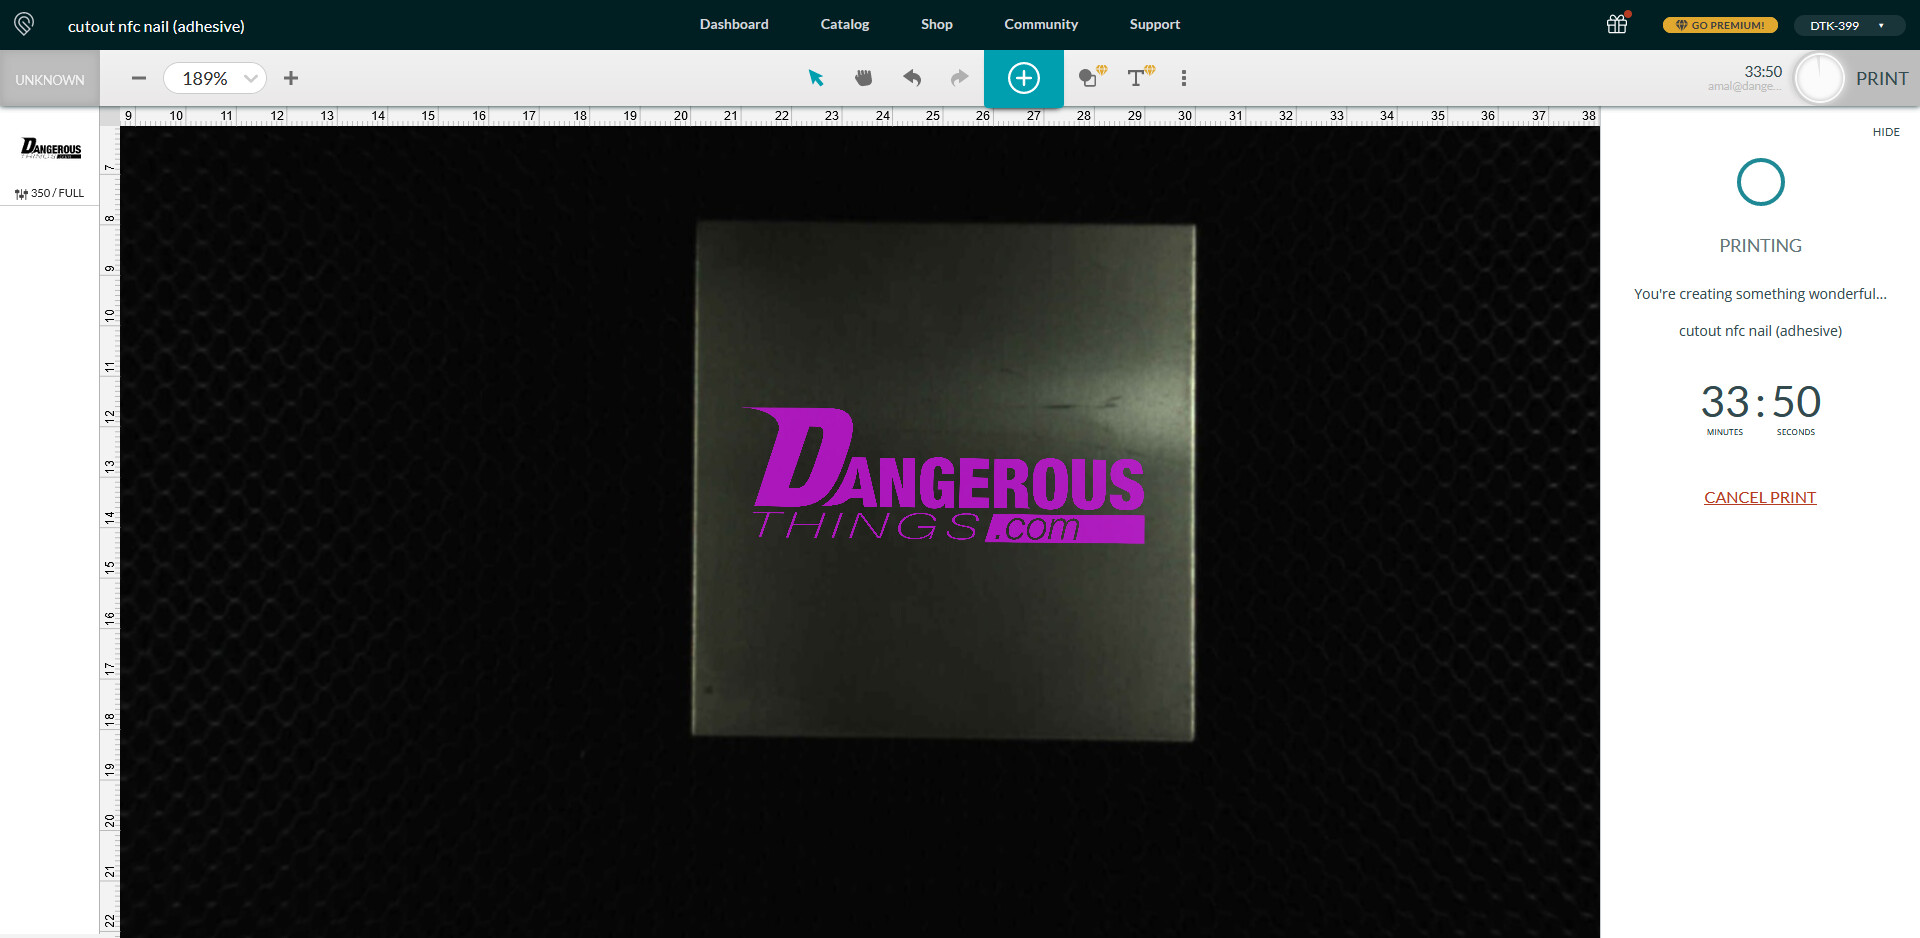Viewport: 1920px width, 938px height.
Task: Click the Add artwork plus button
Action: (x=1024, y=78)
